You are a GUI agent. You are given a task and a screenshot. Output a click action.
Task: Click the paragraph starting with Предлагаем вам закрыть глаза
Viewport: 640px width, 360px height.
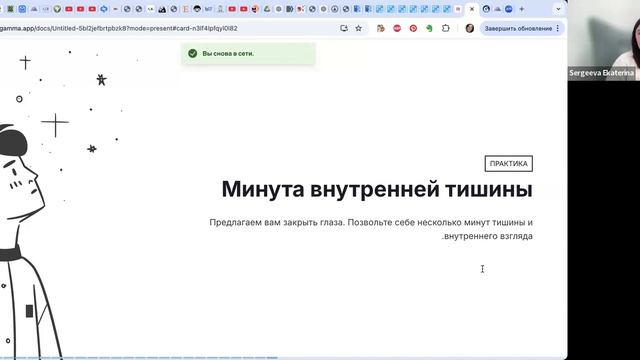(371, 229)
